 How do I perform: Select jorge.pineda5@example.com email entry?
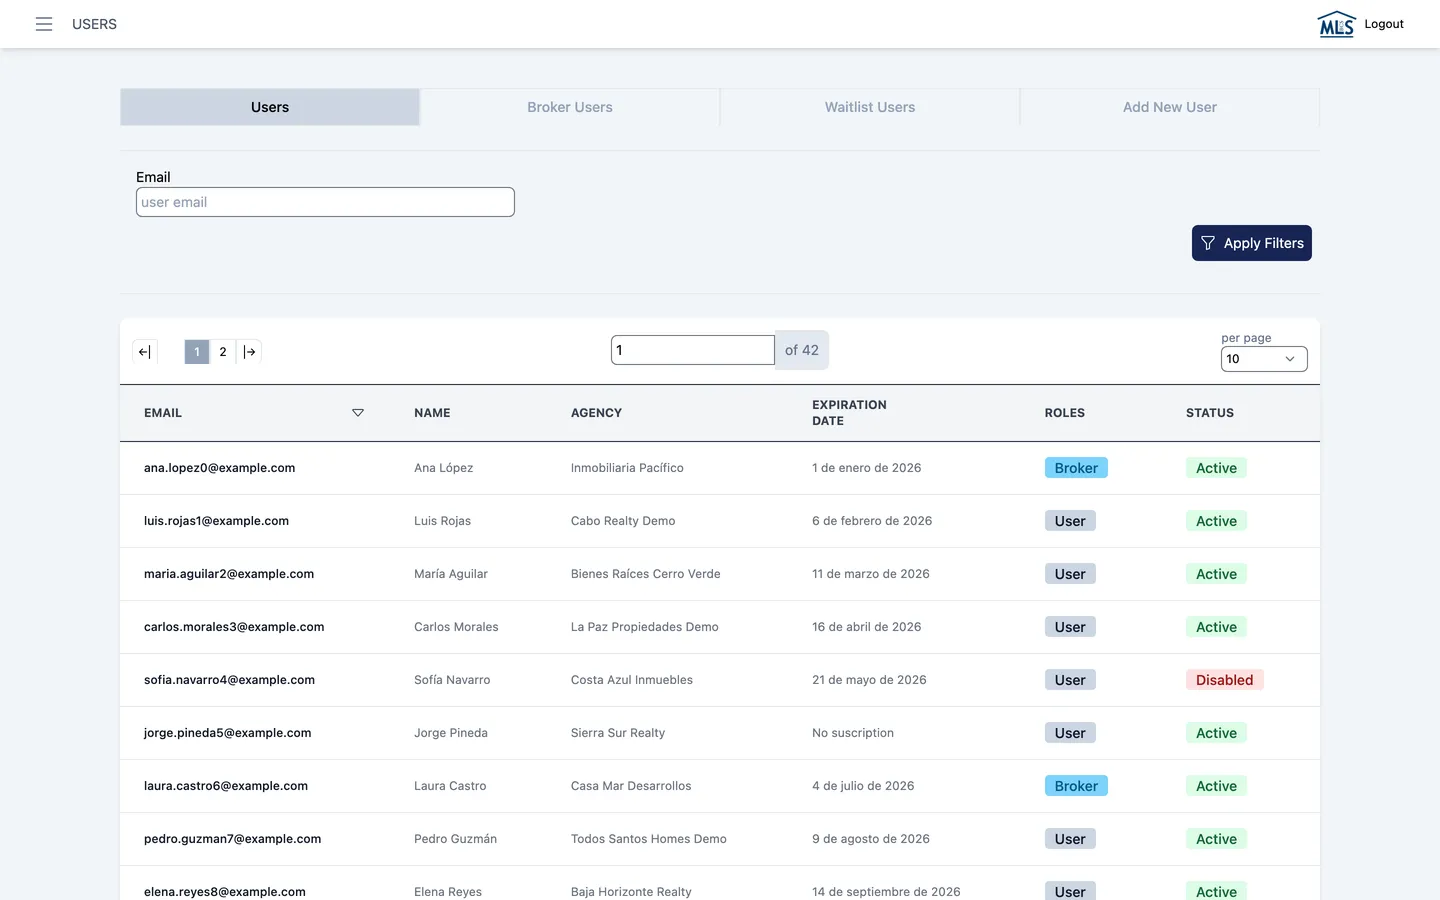[228, 733]
